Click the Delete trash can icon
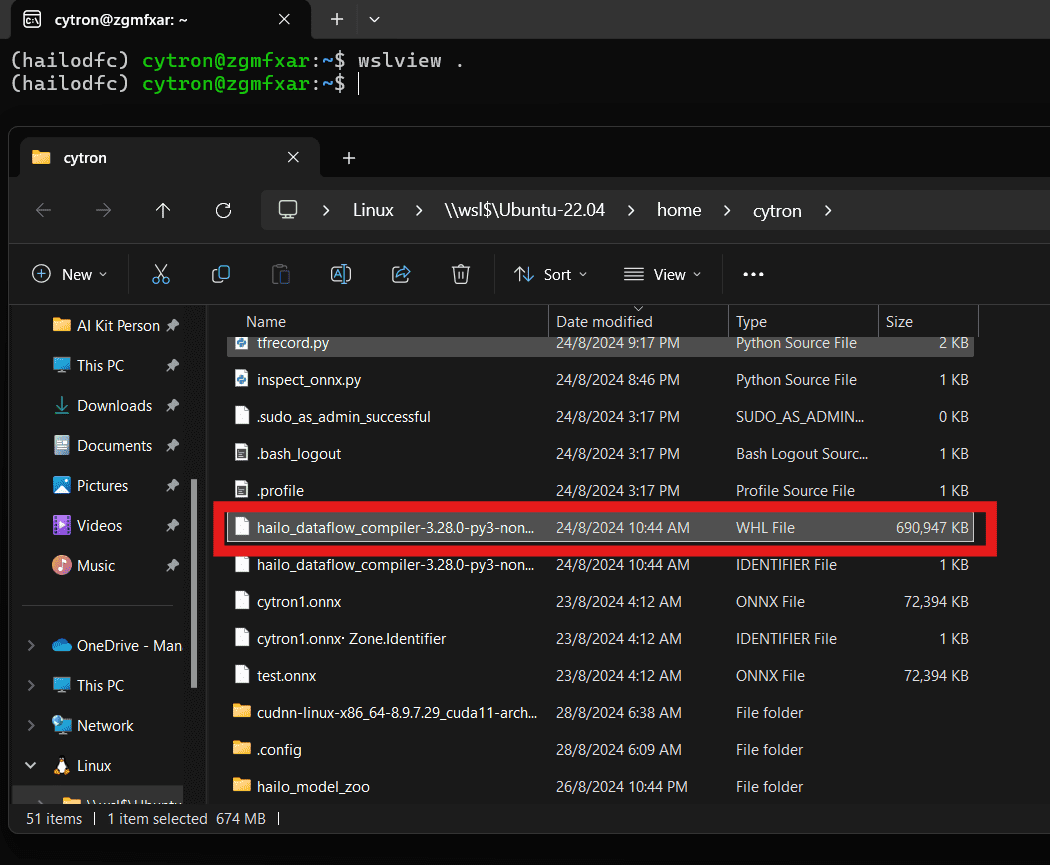Screen dimensions: 1050x865 461,274
